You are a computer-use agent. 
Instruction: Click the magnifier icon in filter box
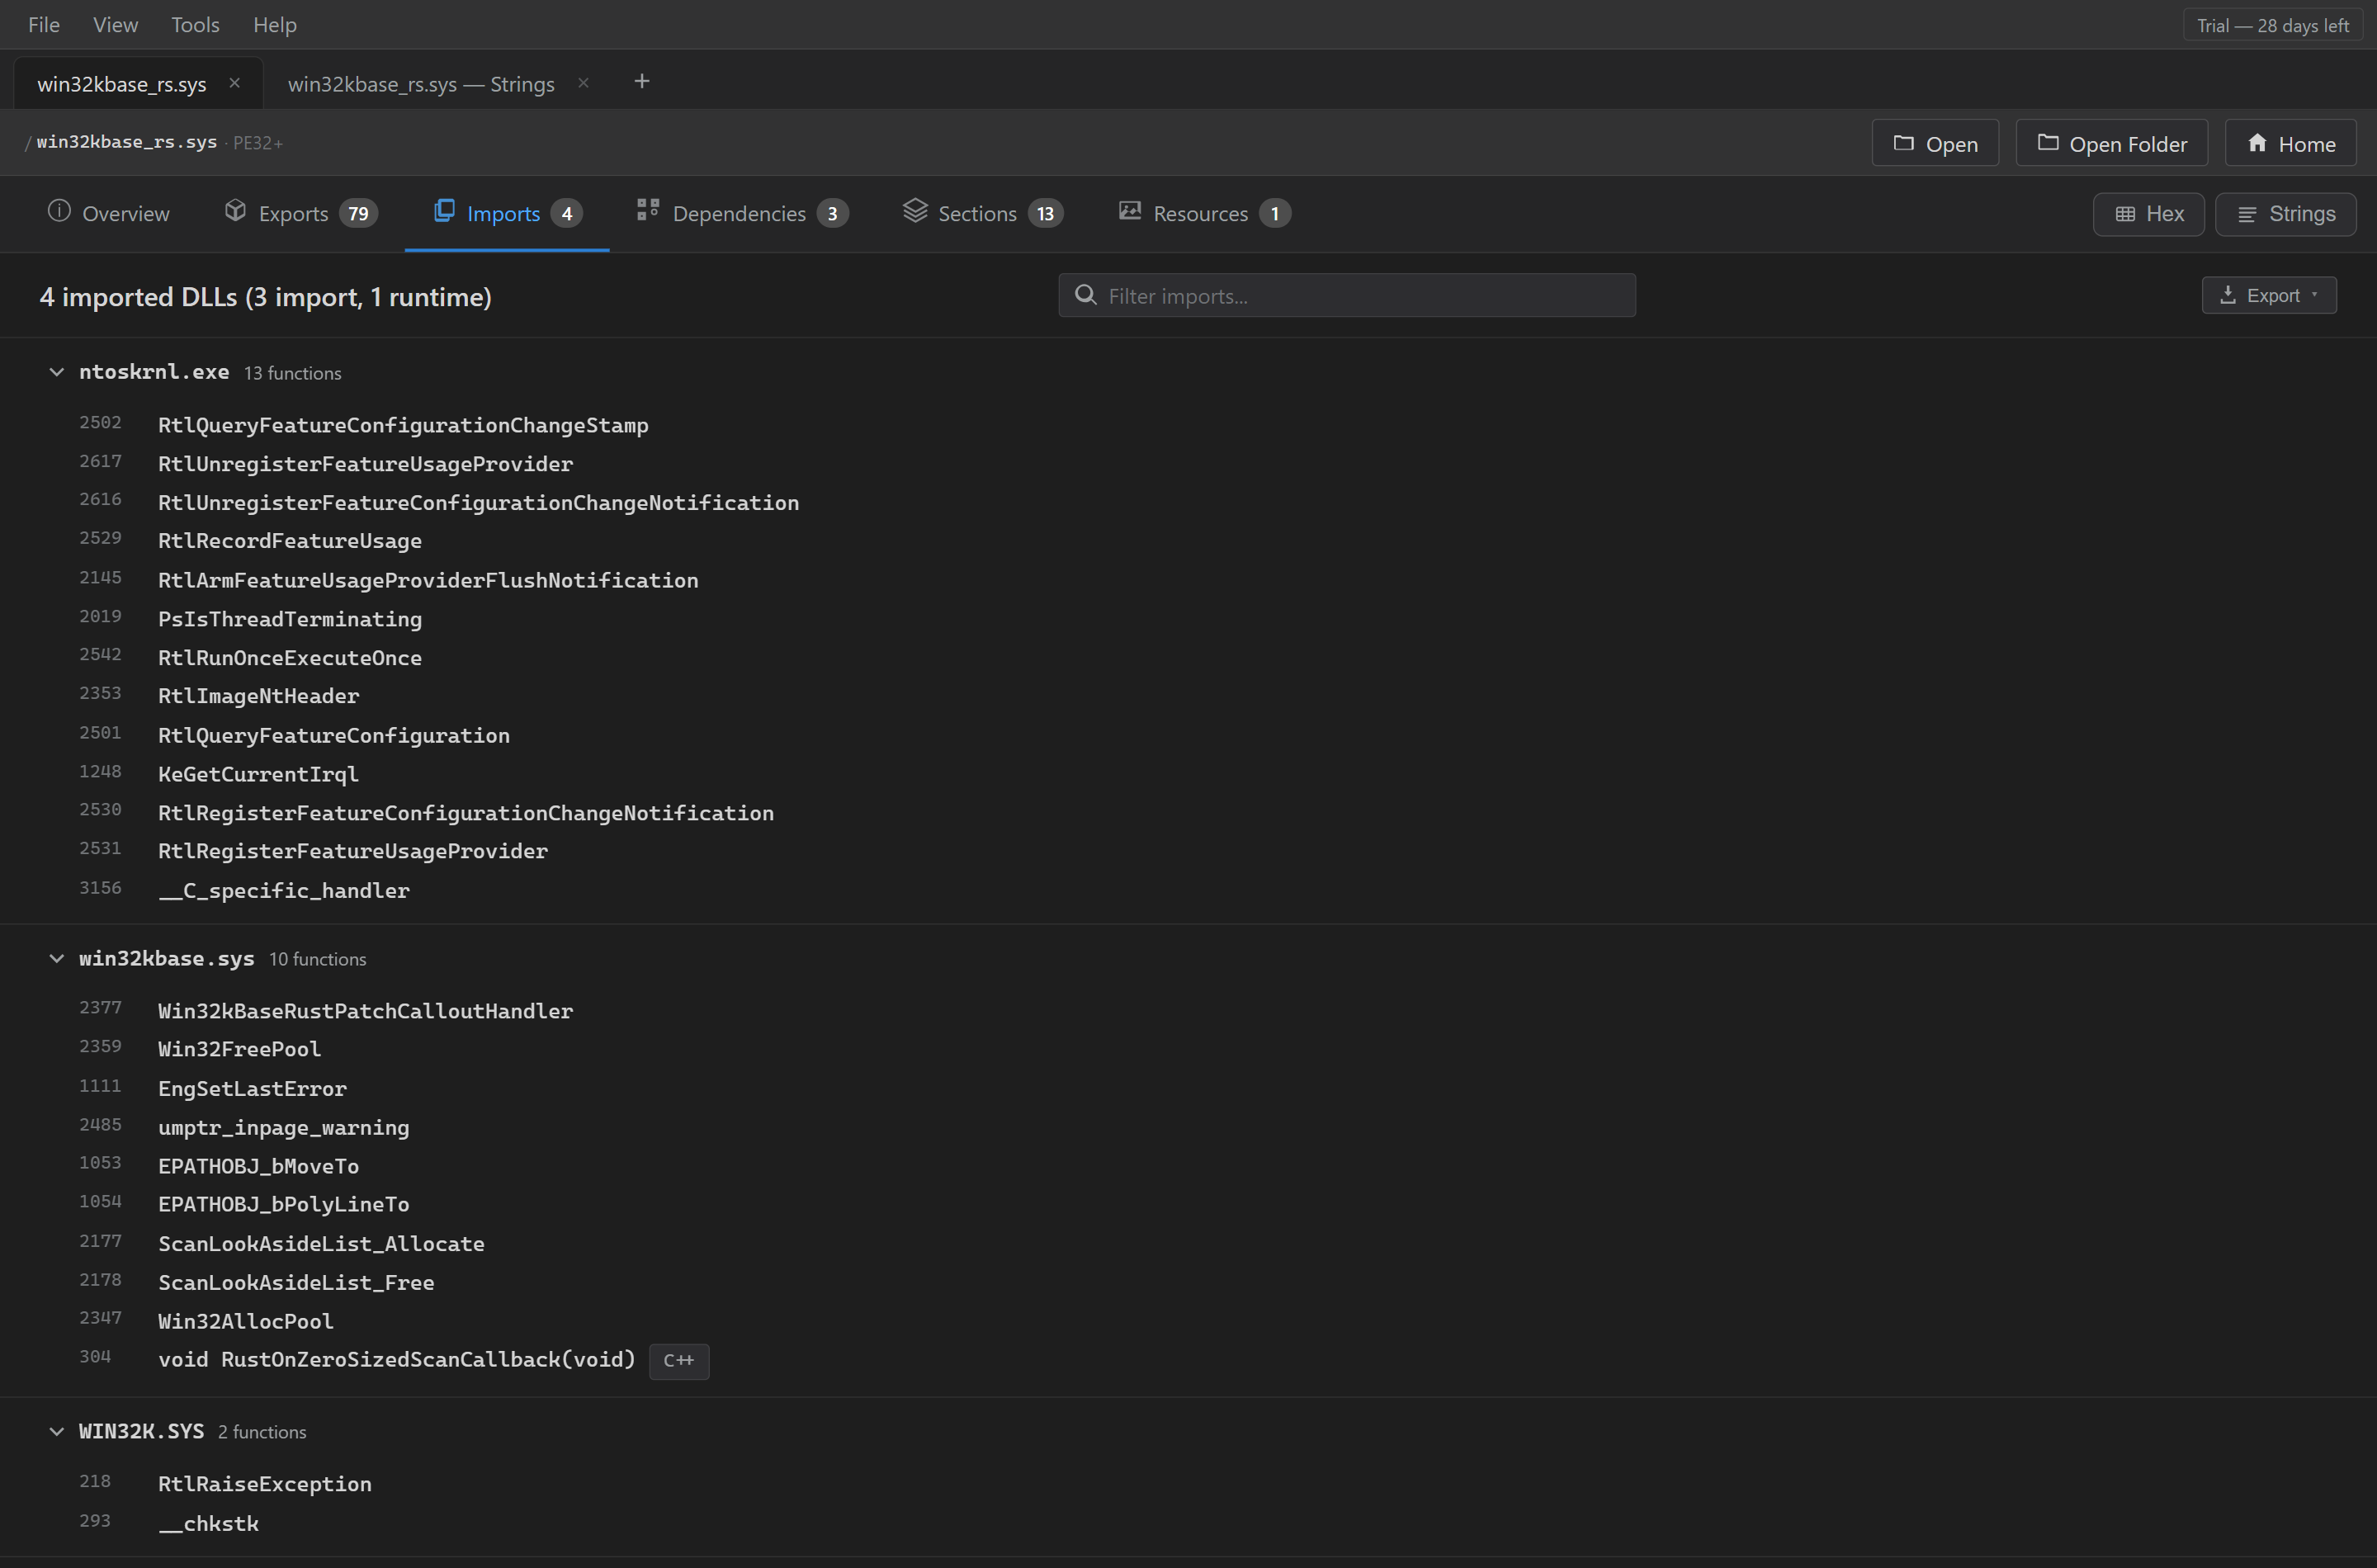(x=1085, y=295)
